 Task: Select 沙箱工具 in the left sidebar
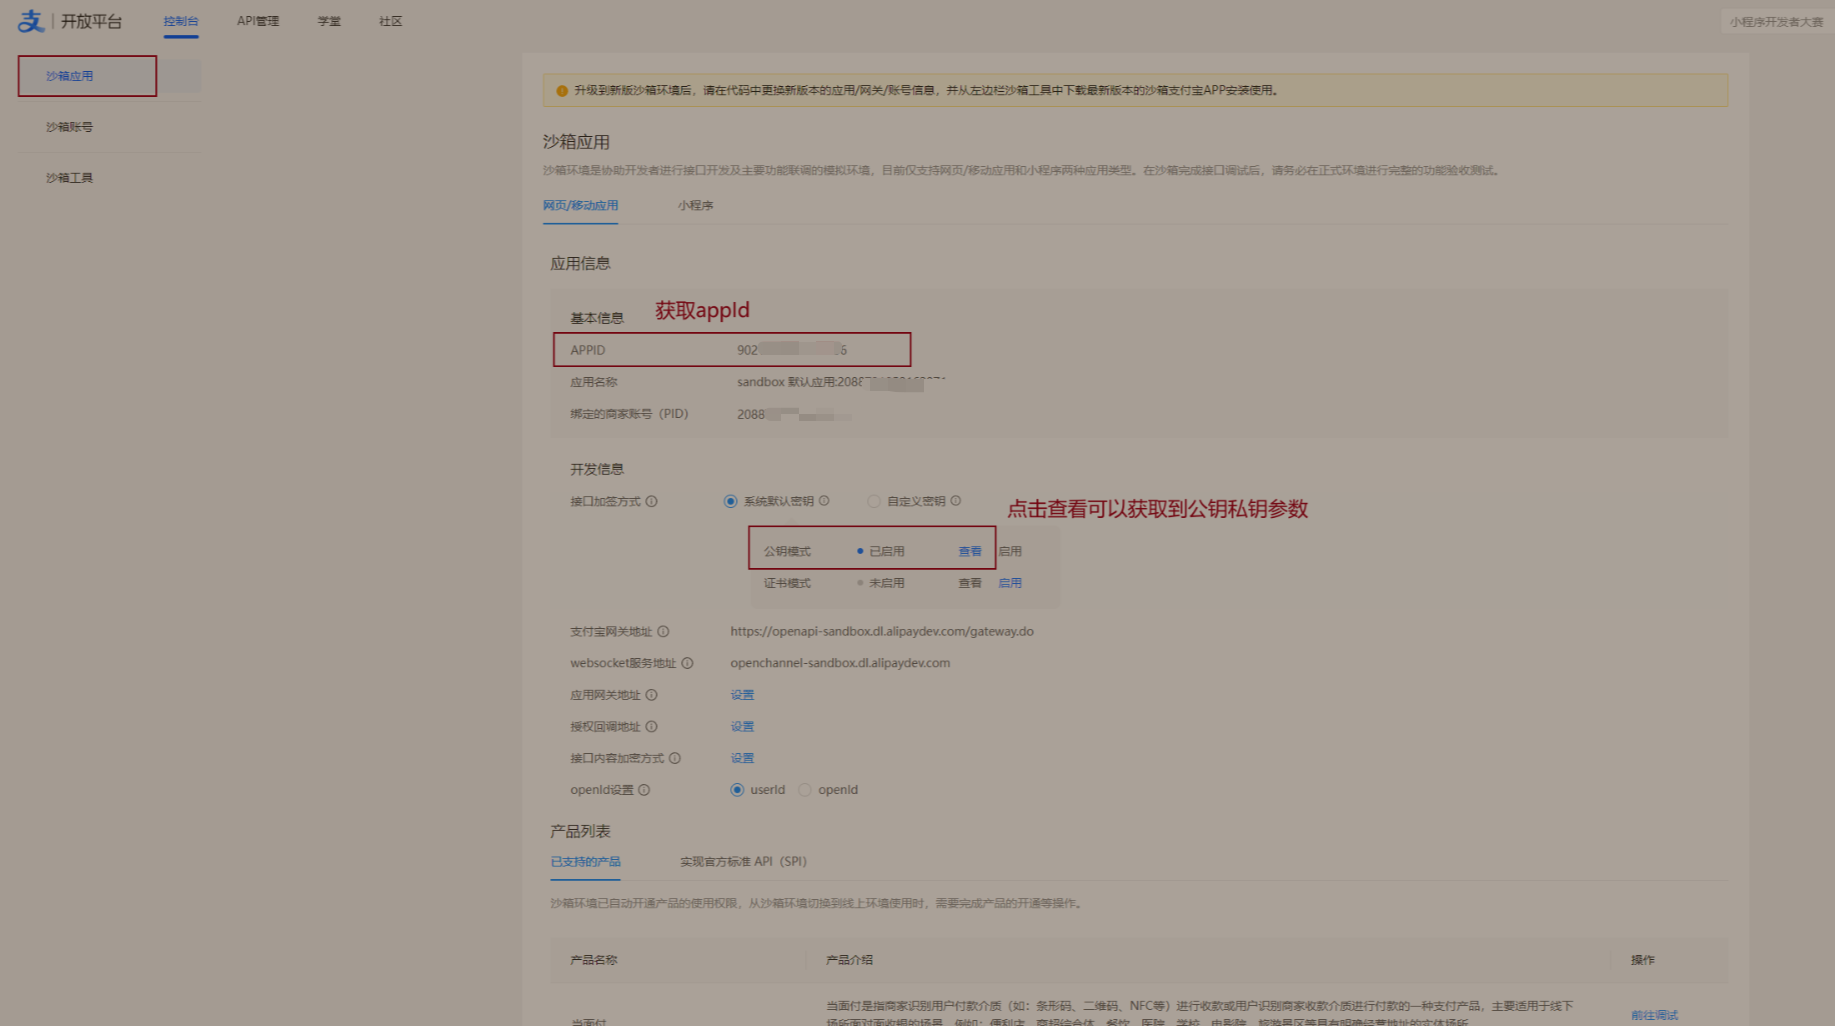[69, 178]
